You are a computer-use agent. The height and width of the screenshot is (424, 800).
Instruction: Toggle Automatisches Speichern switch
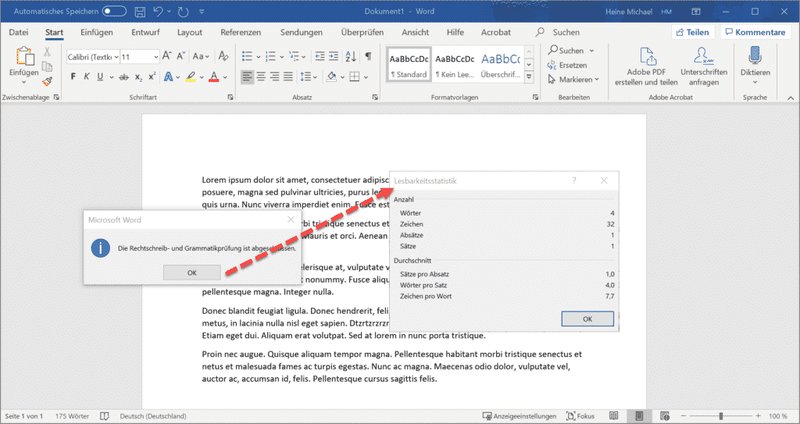pyautogui.click(x=114, y=11)
